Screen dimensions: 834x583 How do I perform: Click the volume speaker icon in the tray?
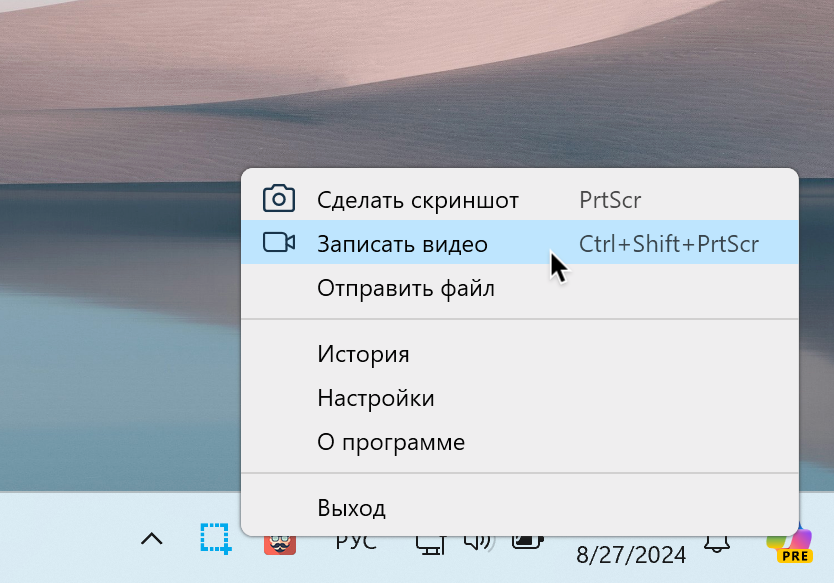click(x=477, y=539)
